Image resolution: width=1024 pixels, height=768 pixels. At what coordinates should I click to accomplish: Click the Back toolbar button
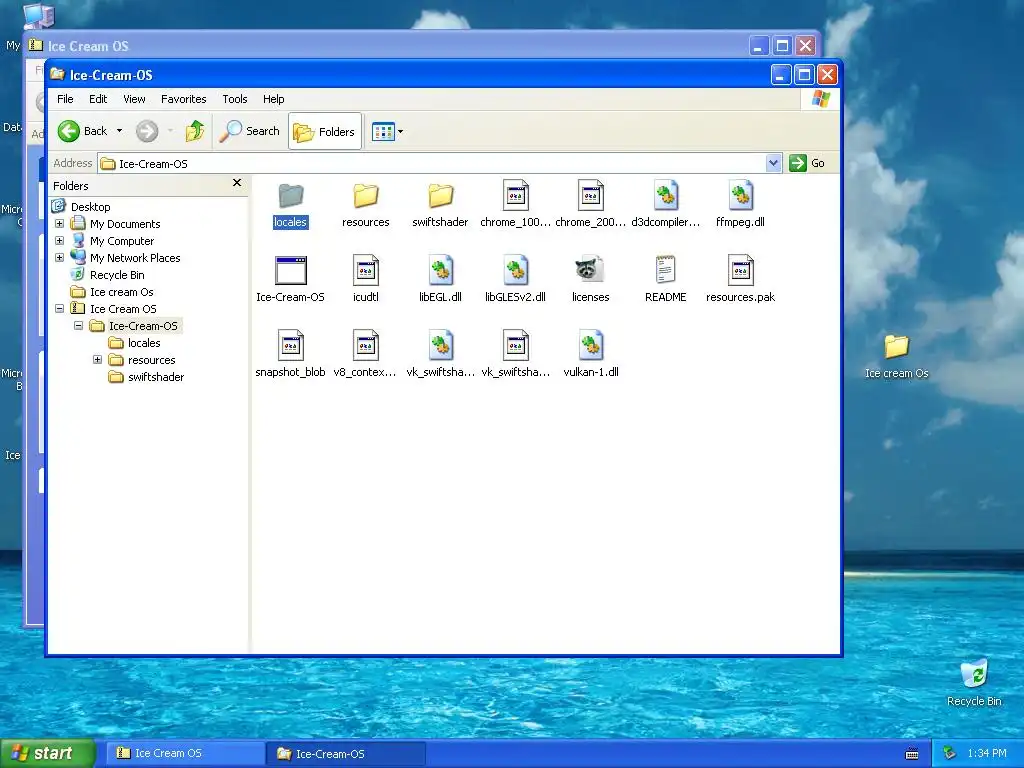pyautogui.click(x=82, y=131)
